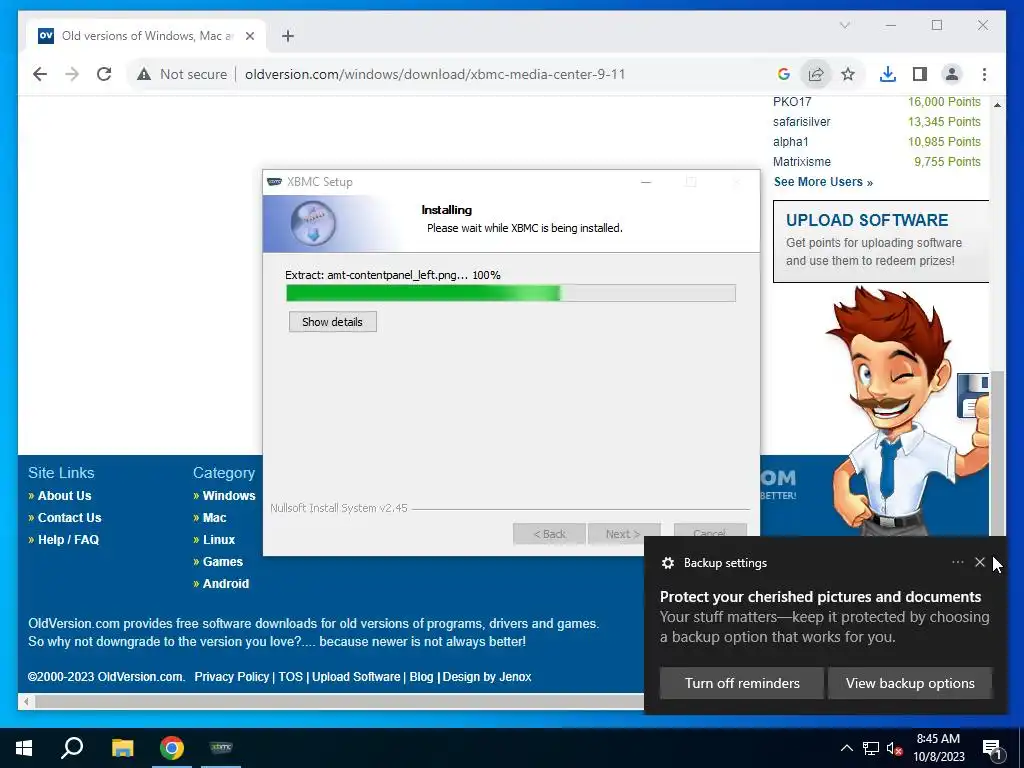Open Action Center notifications icon
The width and height of the screenshot is (1024, 768).
[993, 748]
